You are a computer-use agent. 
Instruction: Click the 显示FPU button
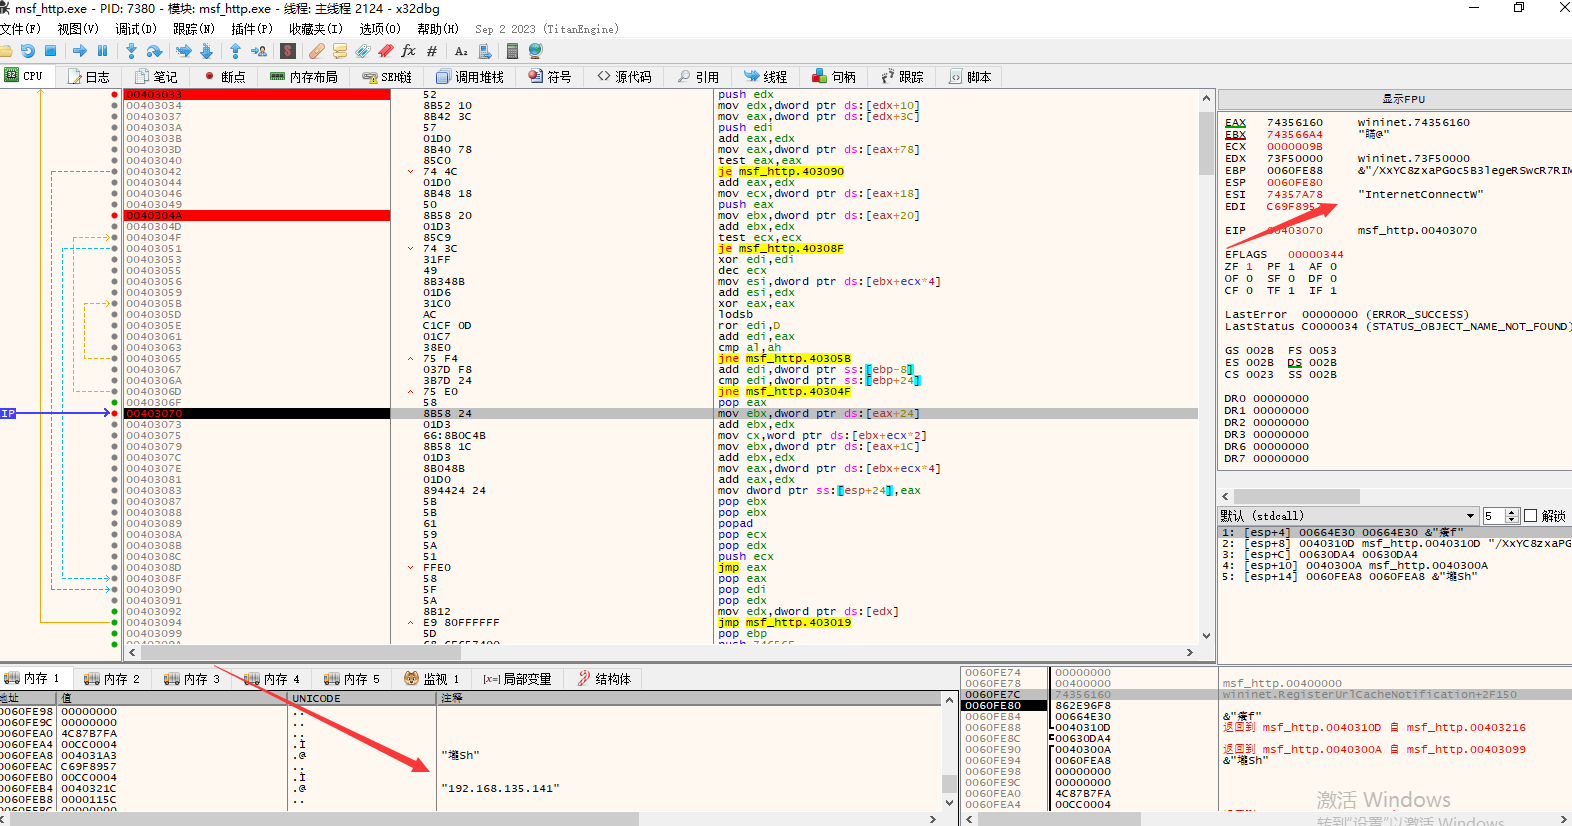coord(1403,99)
